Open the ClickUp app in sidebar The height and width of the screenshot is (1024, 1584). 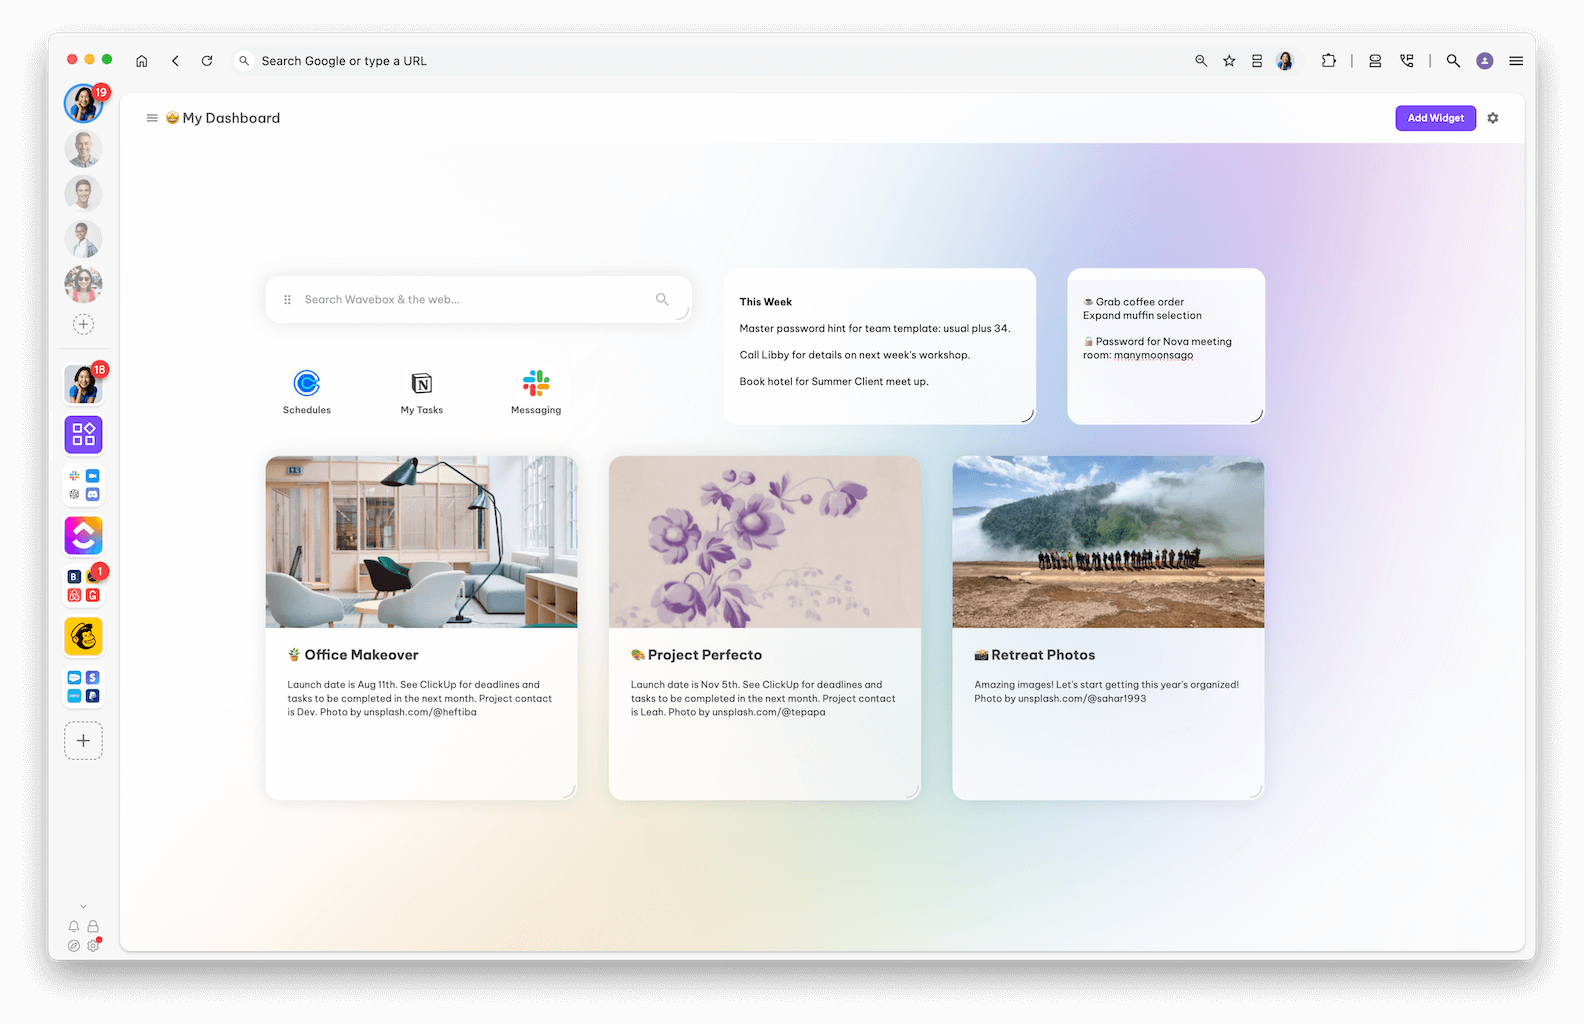point(84,535)
